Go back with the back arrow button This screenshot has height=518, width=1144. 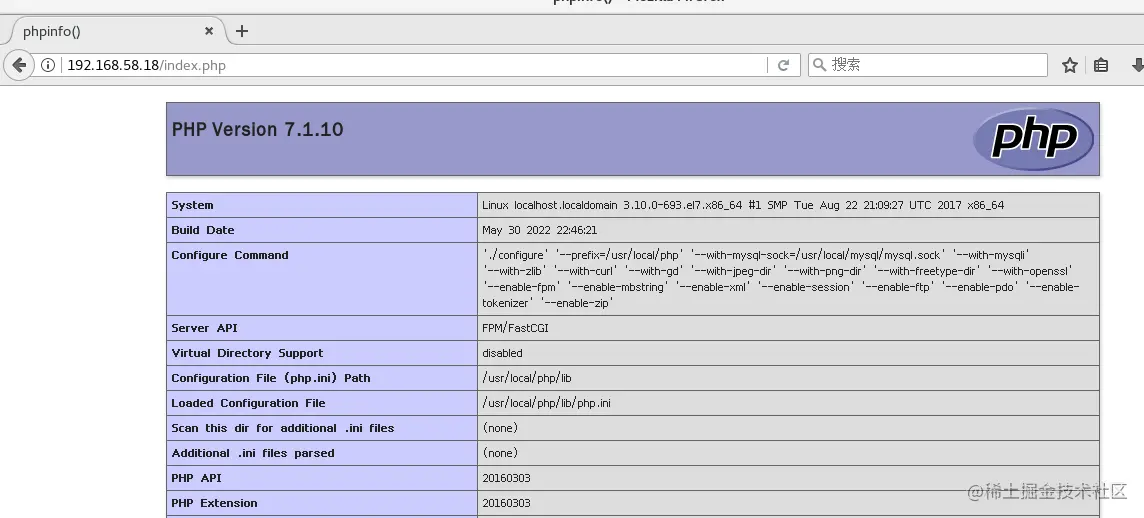click(19, 65)
